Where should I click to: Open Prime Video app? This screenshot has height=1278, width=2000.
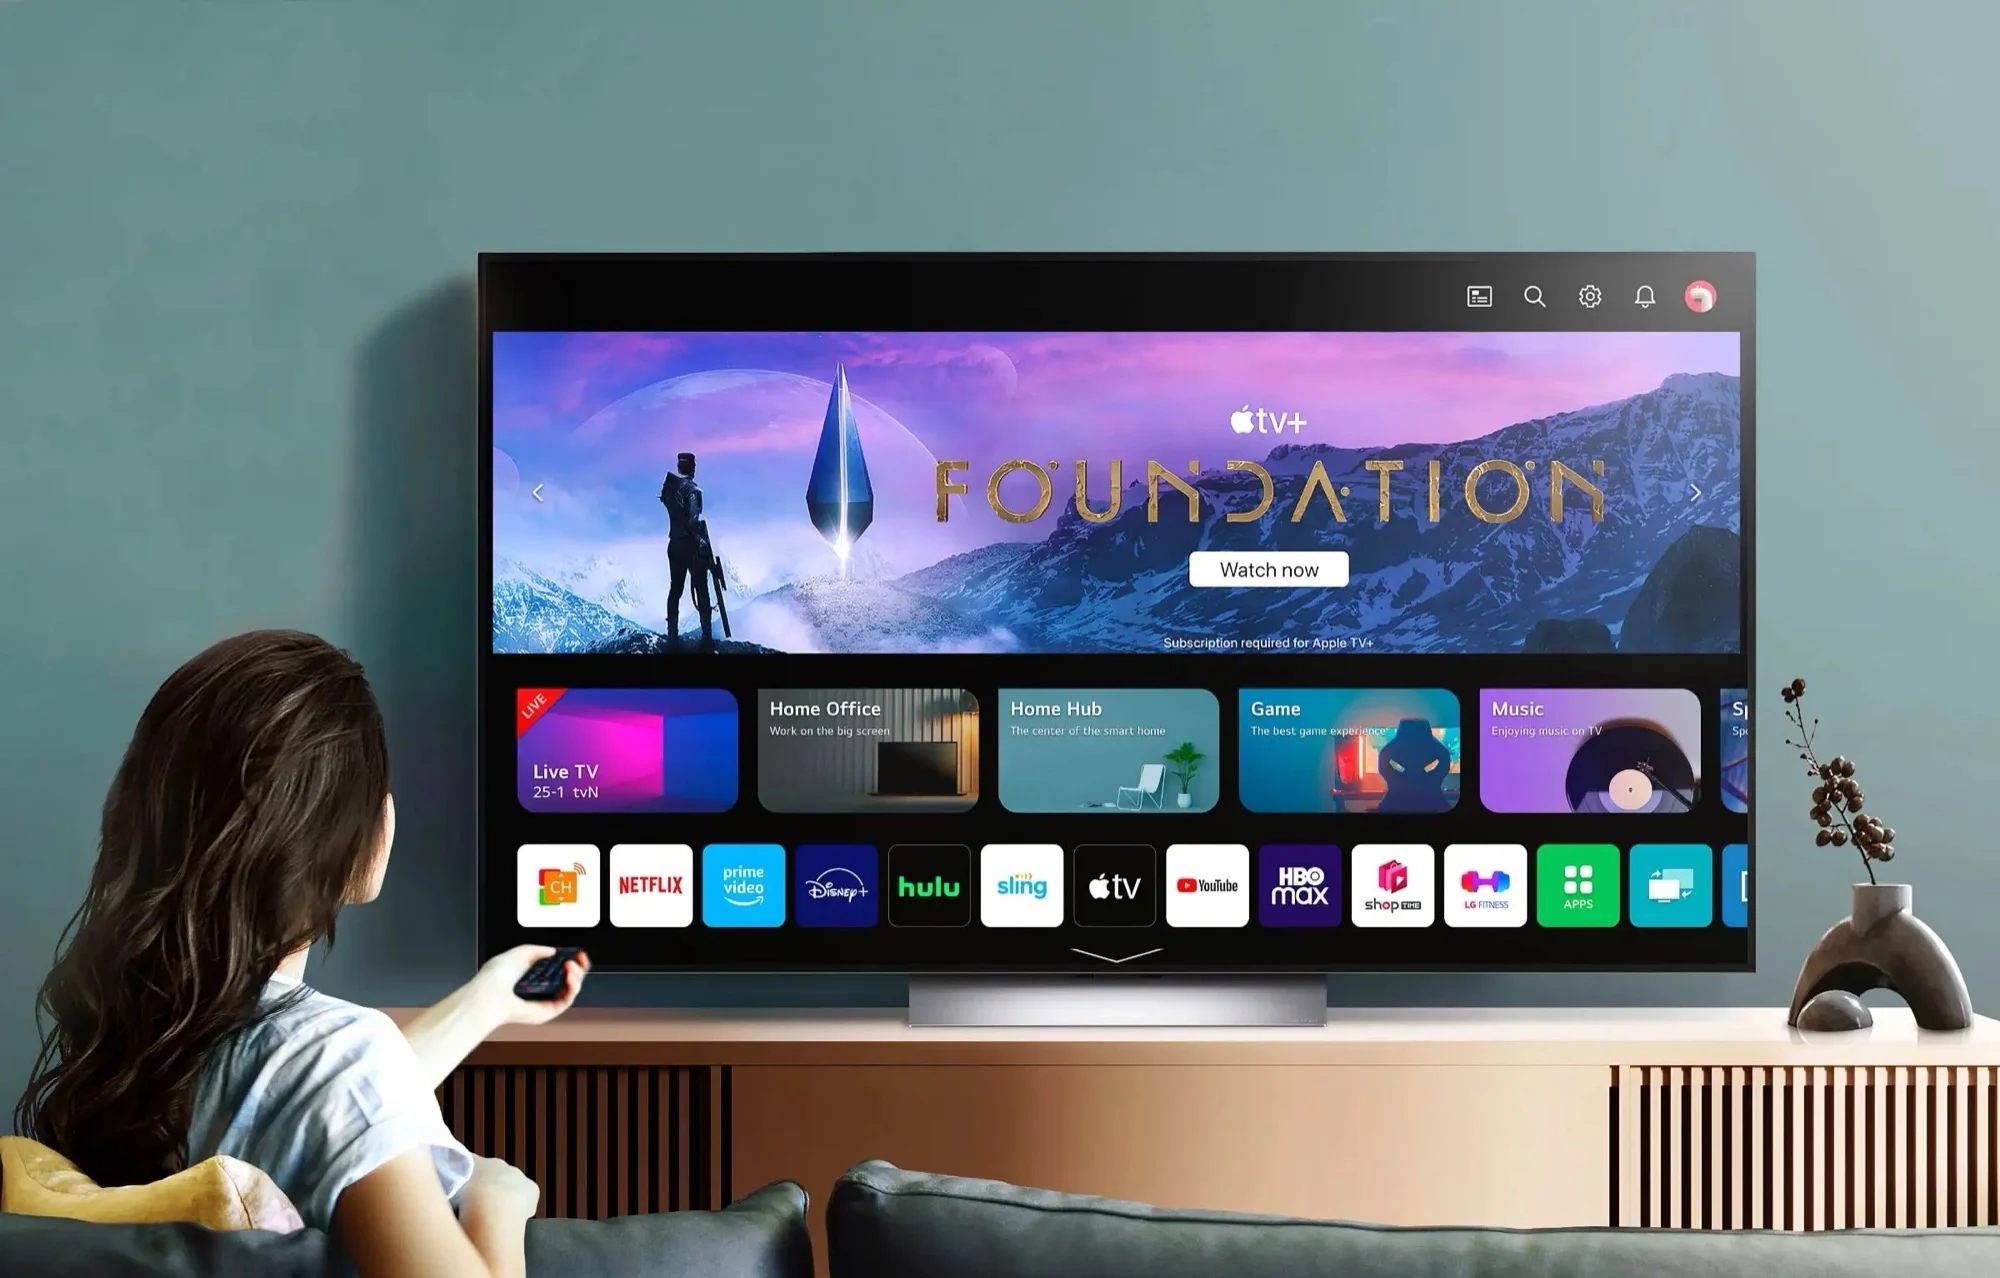(x=743, y=887)
